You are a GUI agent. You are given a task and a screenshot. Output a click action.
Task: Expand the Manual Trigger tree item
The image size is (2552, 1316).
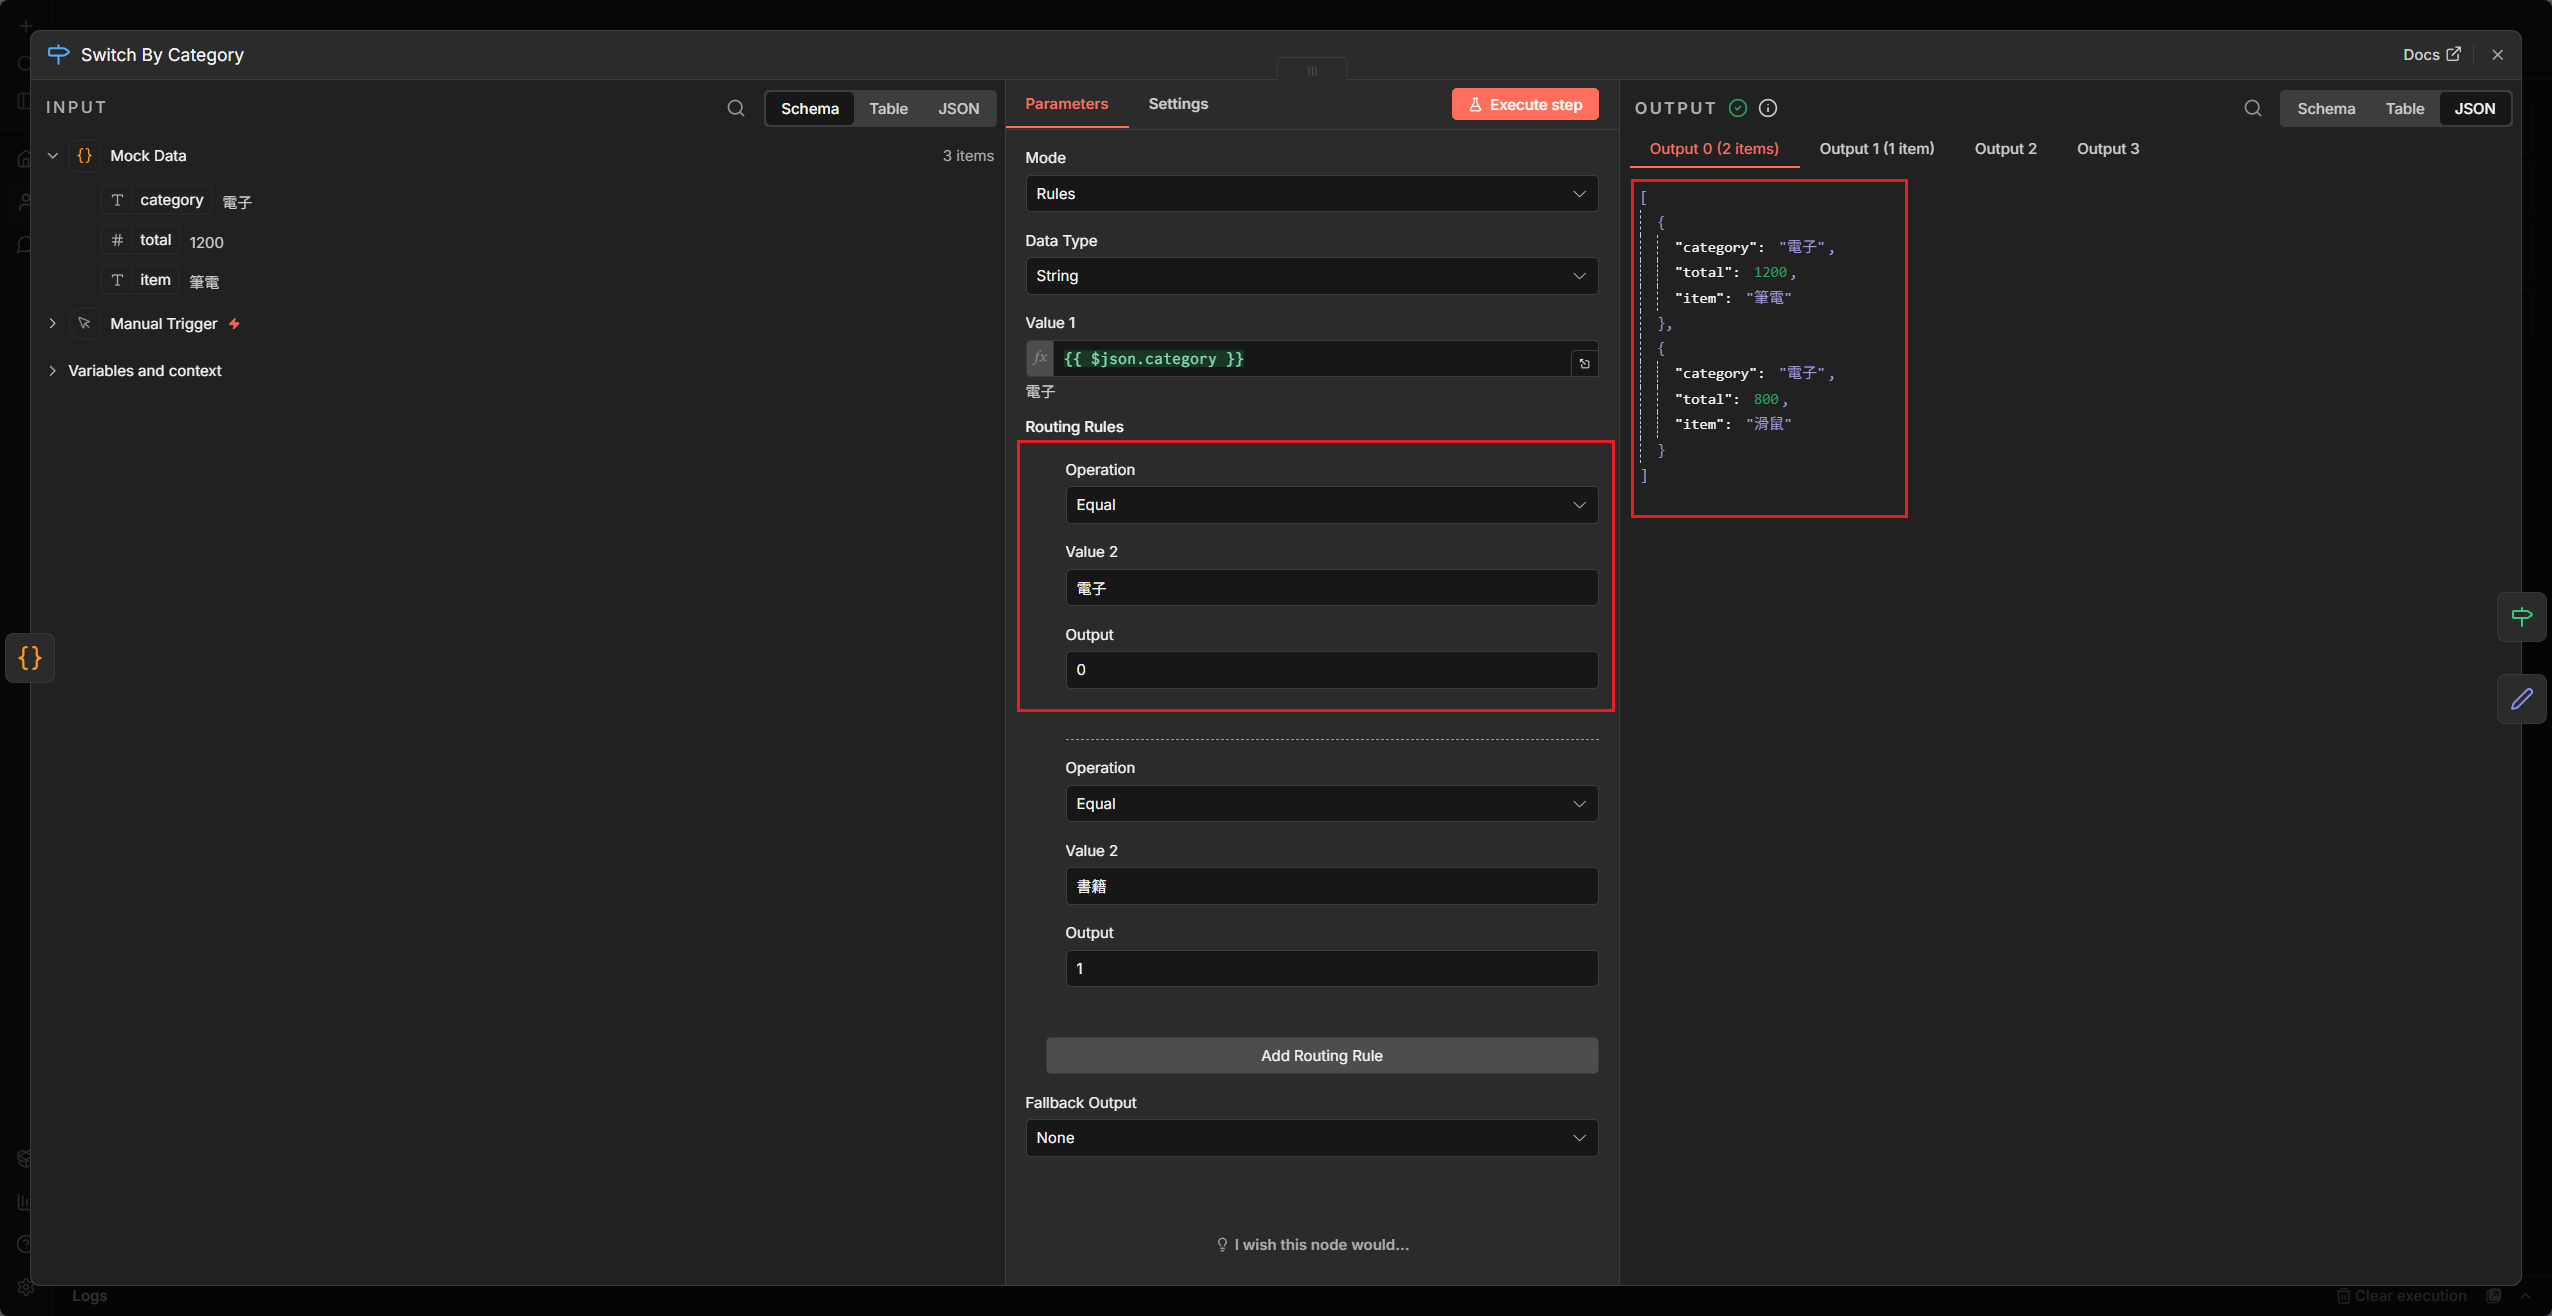[x=53, y=324]
